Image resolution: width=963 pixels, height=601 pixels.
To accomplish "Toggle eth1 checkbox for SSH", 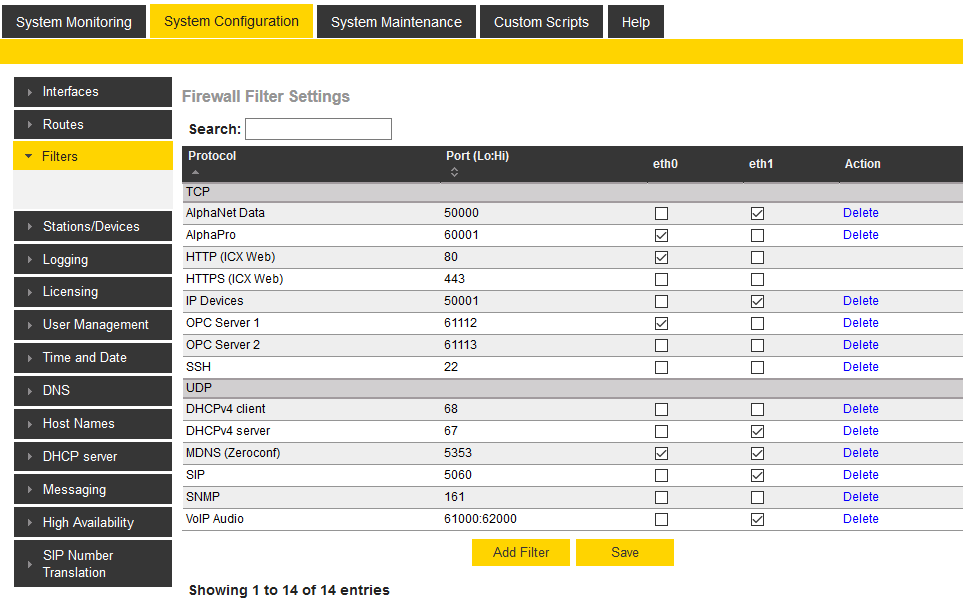I will (x=757, y=367).
